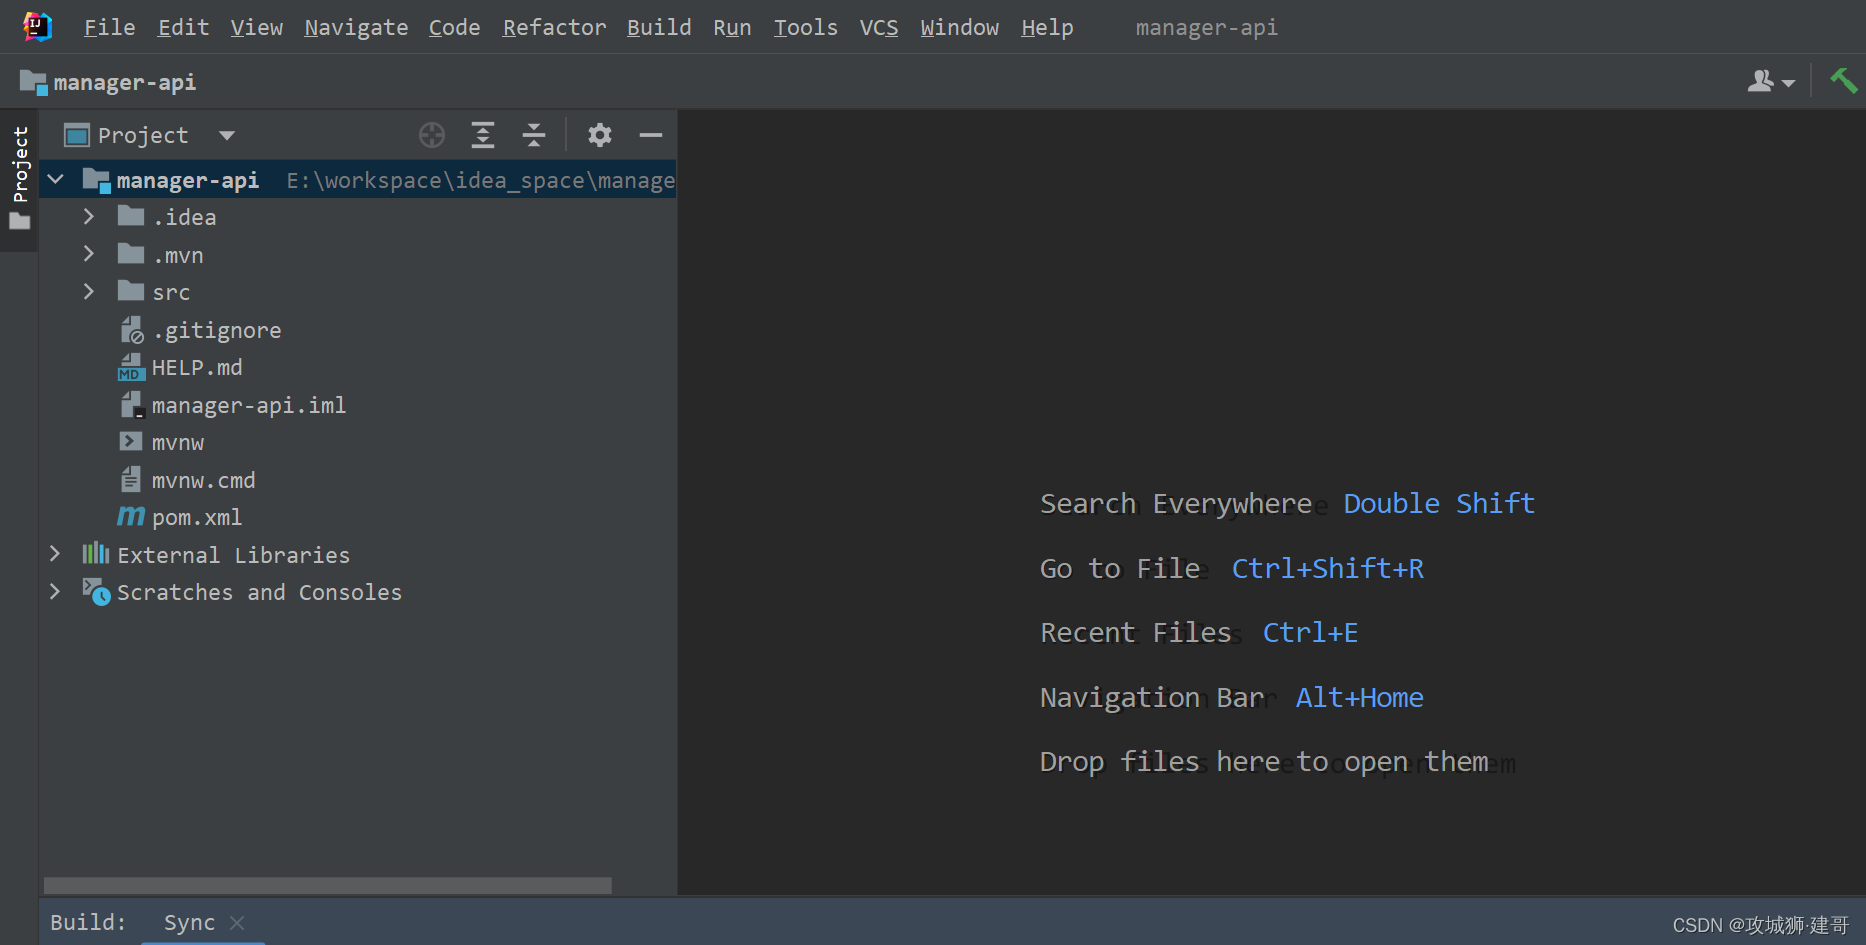This screenshot has height=945, width=1866.
Task: Select the manager-api project root row
Action: tap(358, 179)
